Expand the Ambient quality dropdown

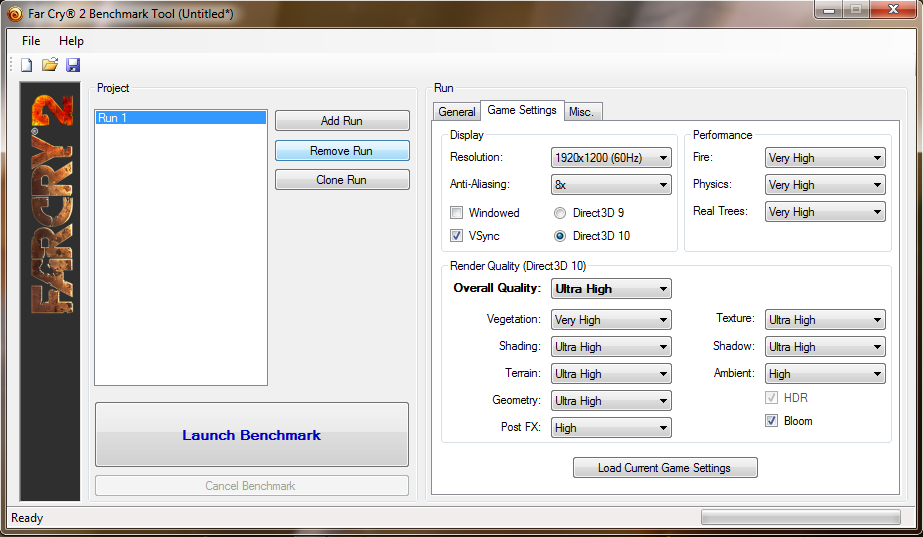click(x=825, y=374)
